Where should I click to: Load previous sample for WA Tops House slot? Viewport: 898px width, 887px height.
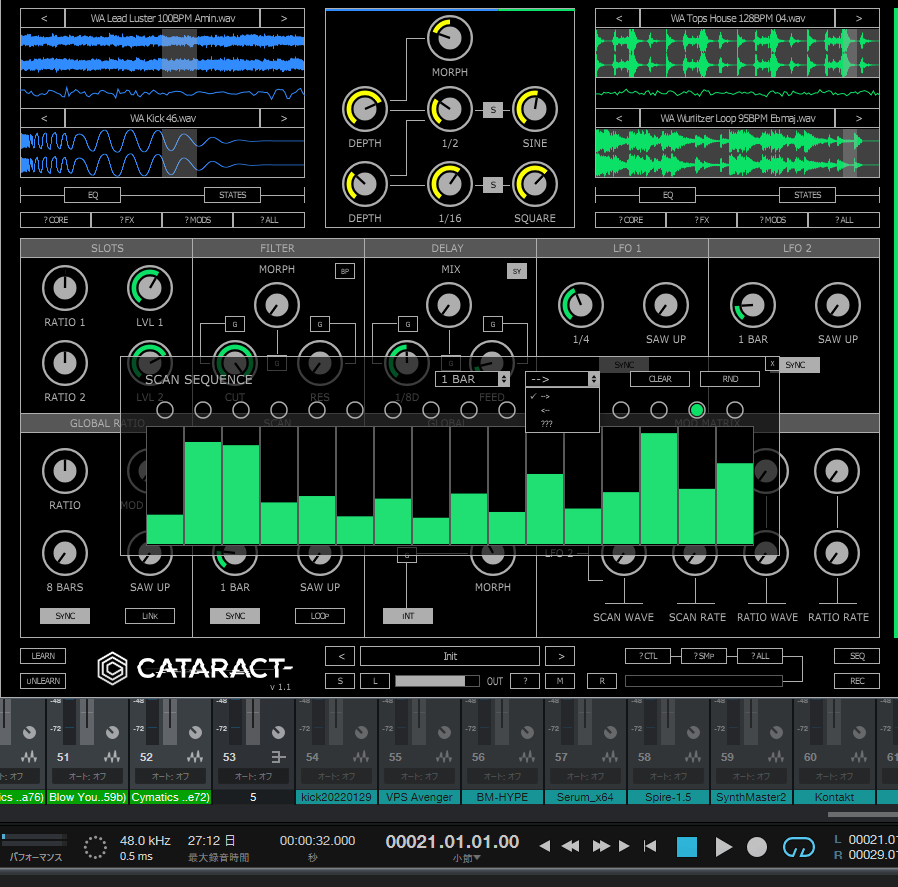[619, 18]
